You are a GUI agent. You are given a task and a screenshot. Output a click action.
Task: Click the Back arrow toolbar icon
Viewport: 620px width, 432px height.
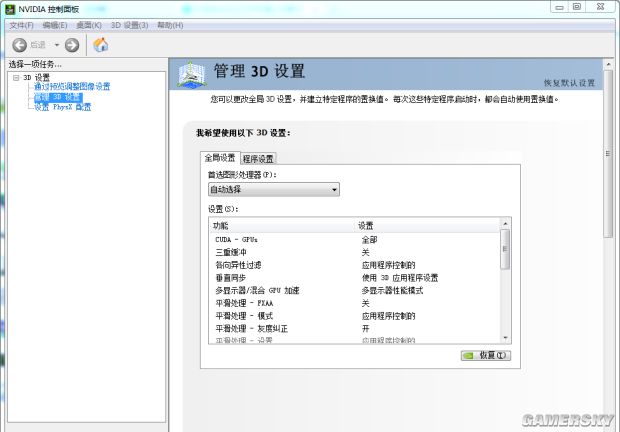pyautogui.click(x=19, y=45)
